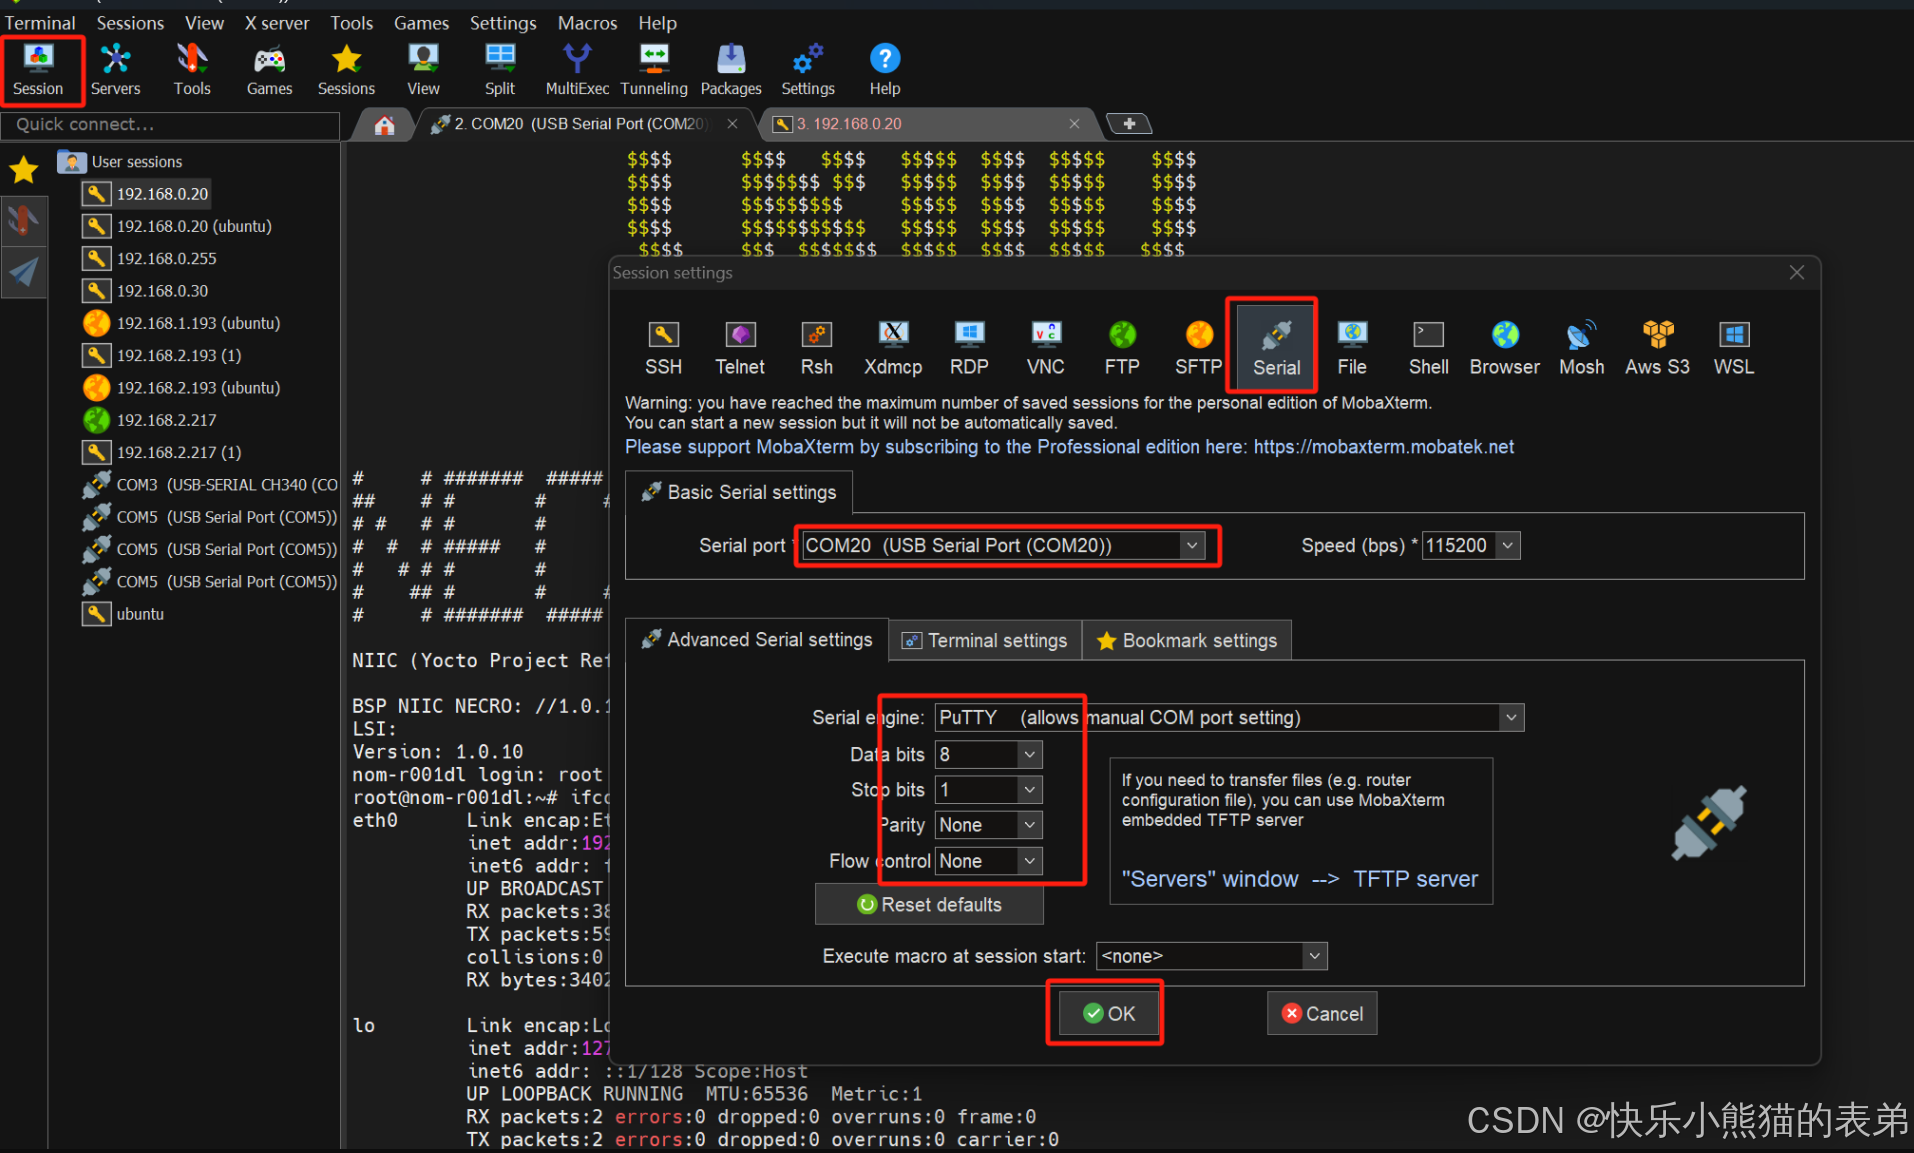Click the Cancel button
This screenshot has width=1914, height=1153.
[1322, 1014]
